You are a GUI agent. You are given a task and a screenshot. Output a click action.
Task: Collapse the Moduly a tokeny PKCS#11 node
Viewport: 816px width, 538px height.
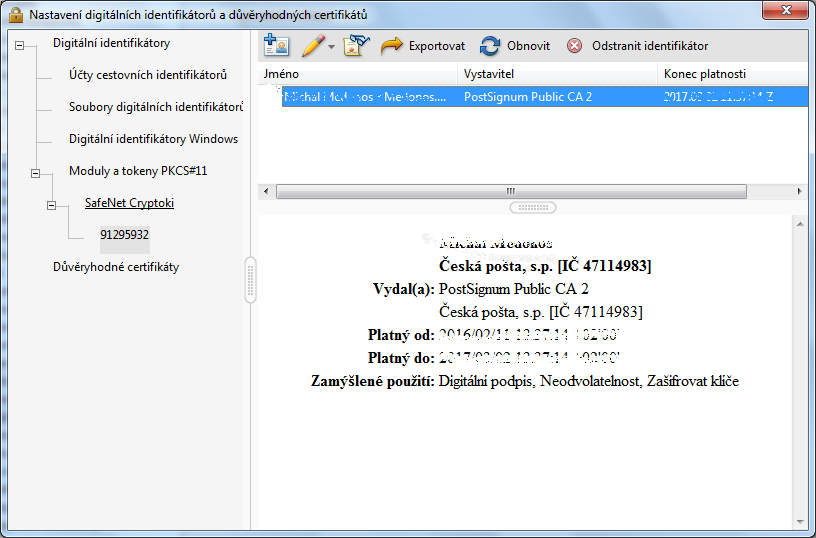[35, 173]
